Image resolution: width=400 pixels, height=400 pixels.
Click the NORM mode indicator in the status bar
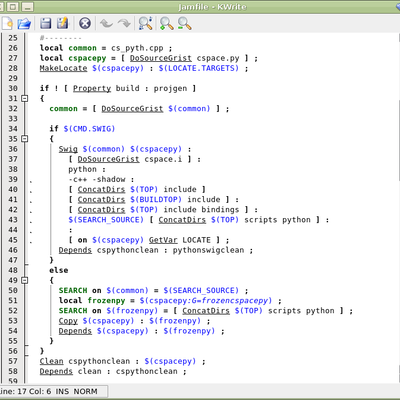tap(85, 391)
